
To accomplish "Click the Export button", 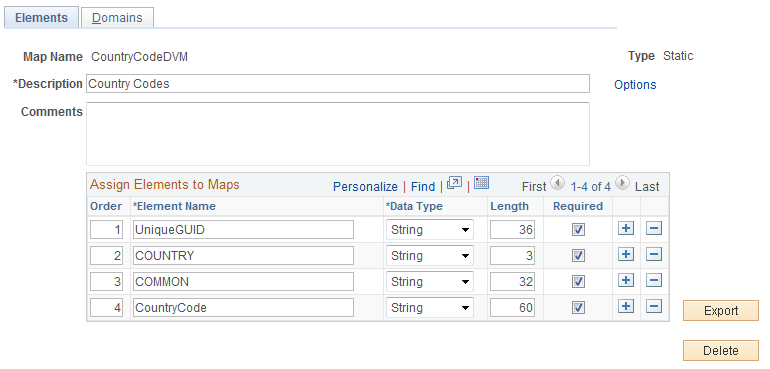I will pos(720,311).
